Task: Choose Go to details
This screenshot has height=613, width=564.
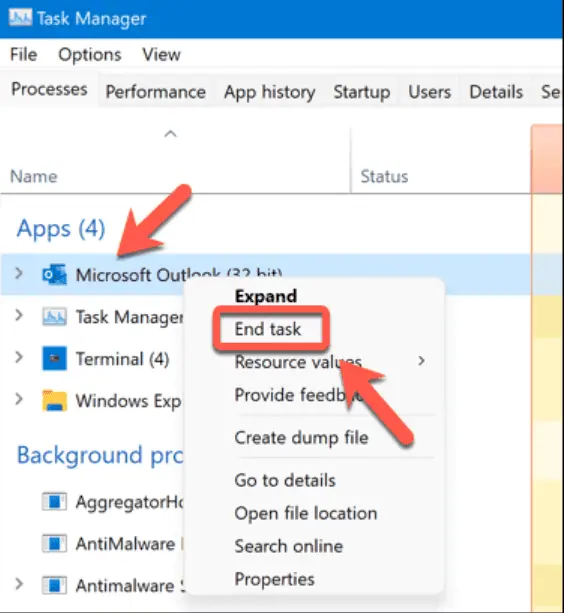Action: pyautogui.click(x=285, y=480)
